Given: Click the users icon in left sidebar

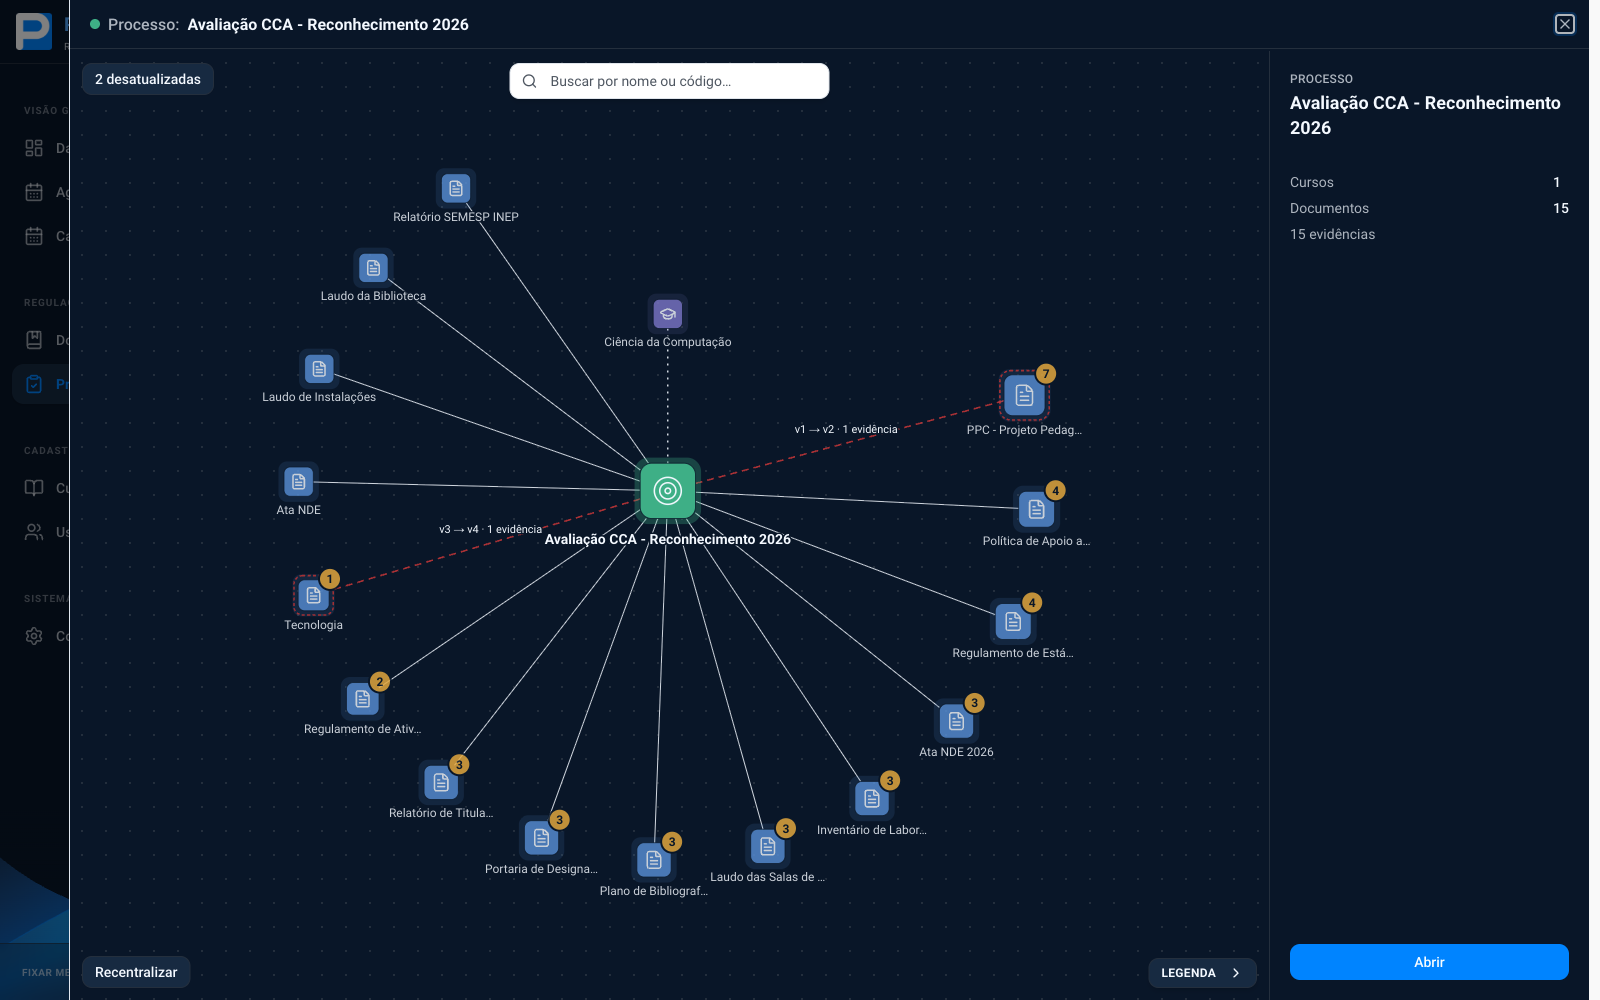Looking at the screenshot, I should 34,532.
